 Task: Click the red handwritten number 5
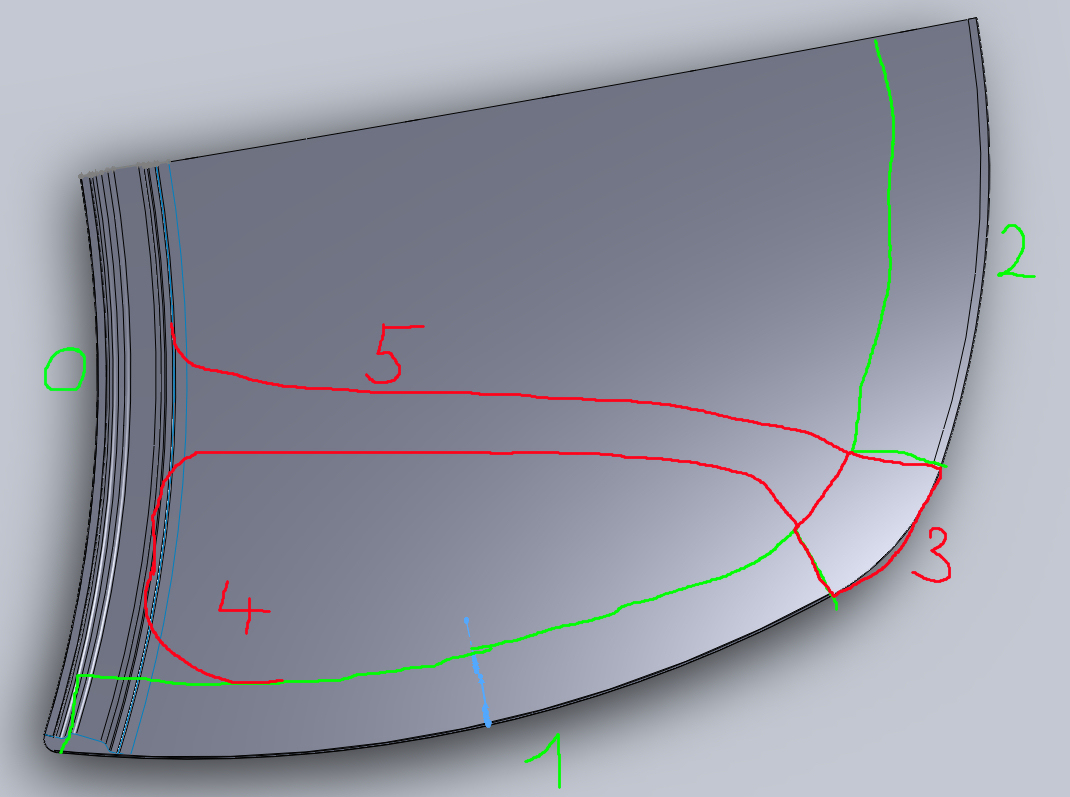pyautogui.click(x=394, y=354)
